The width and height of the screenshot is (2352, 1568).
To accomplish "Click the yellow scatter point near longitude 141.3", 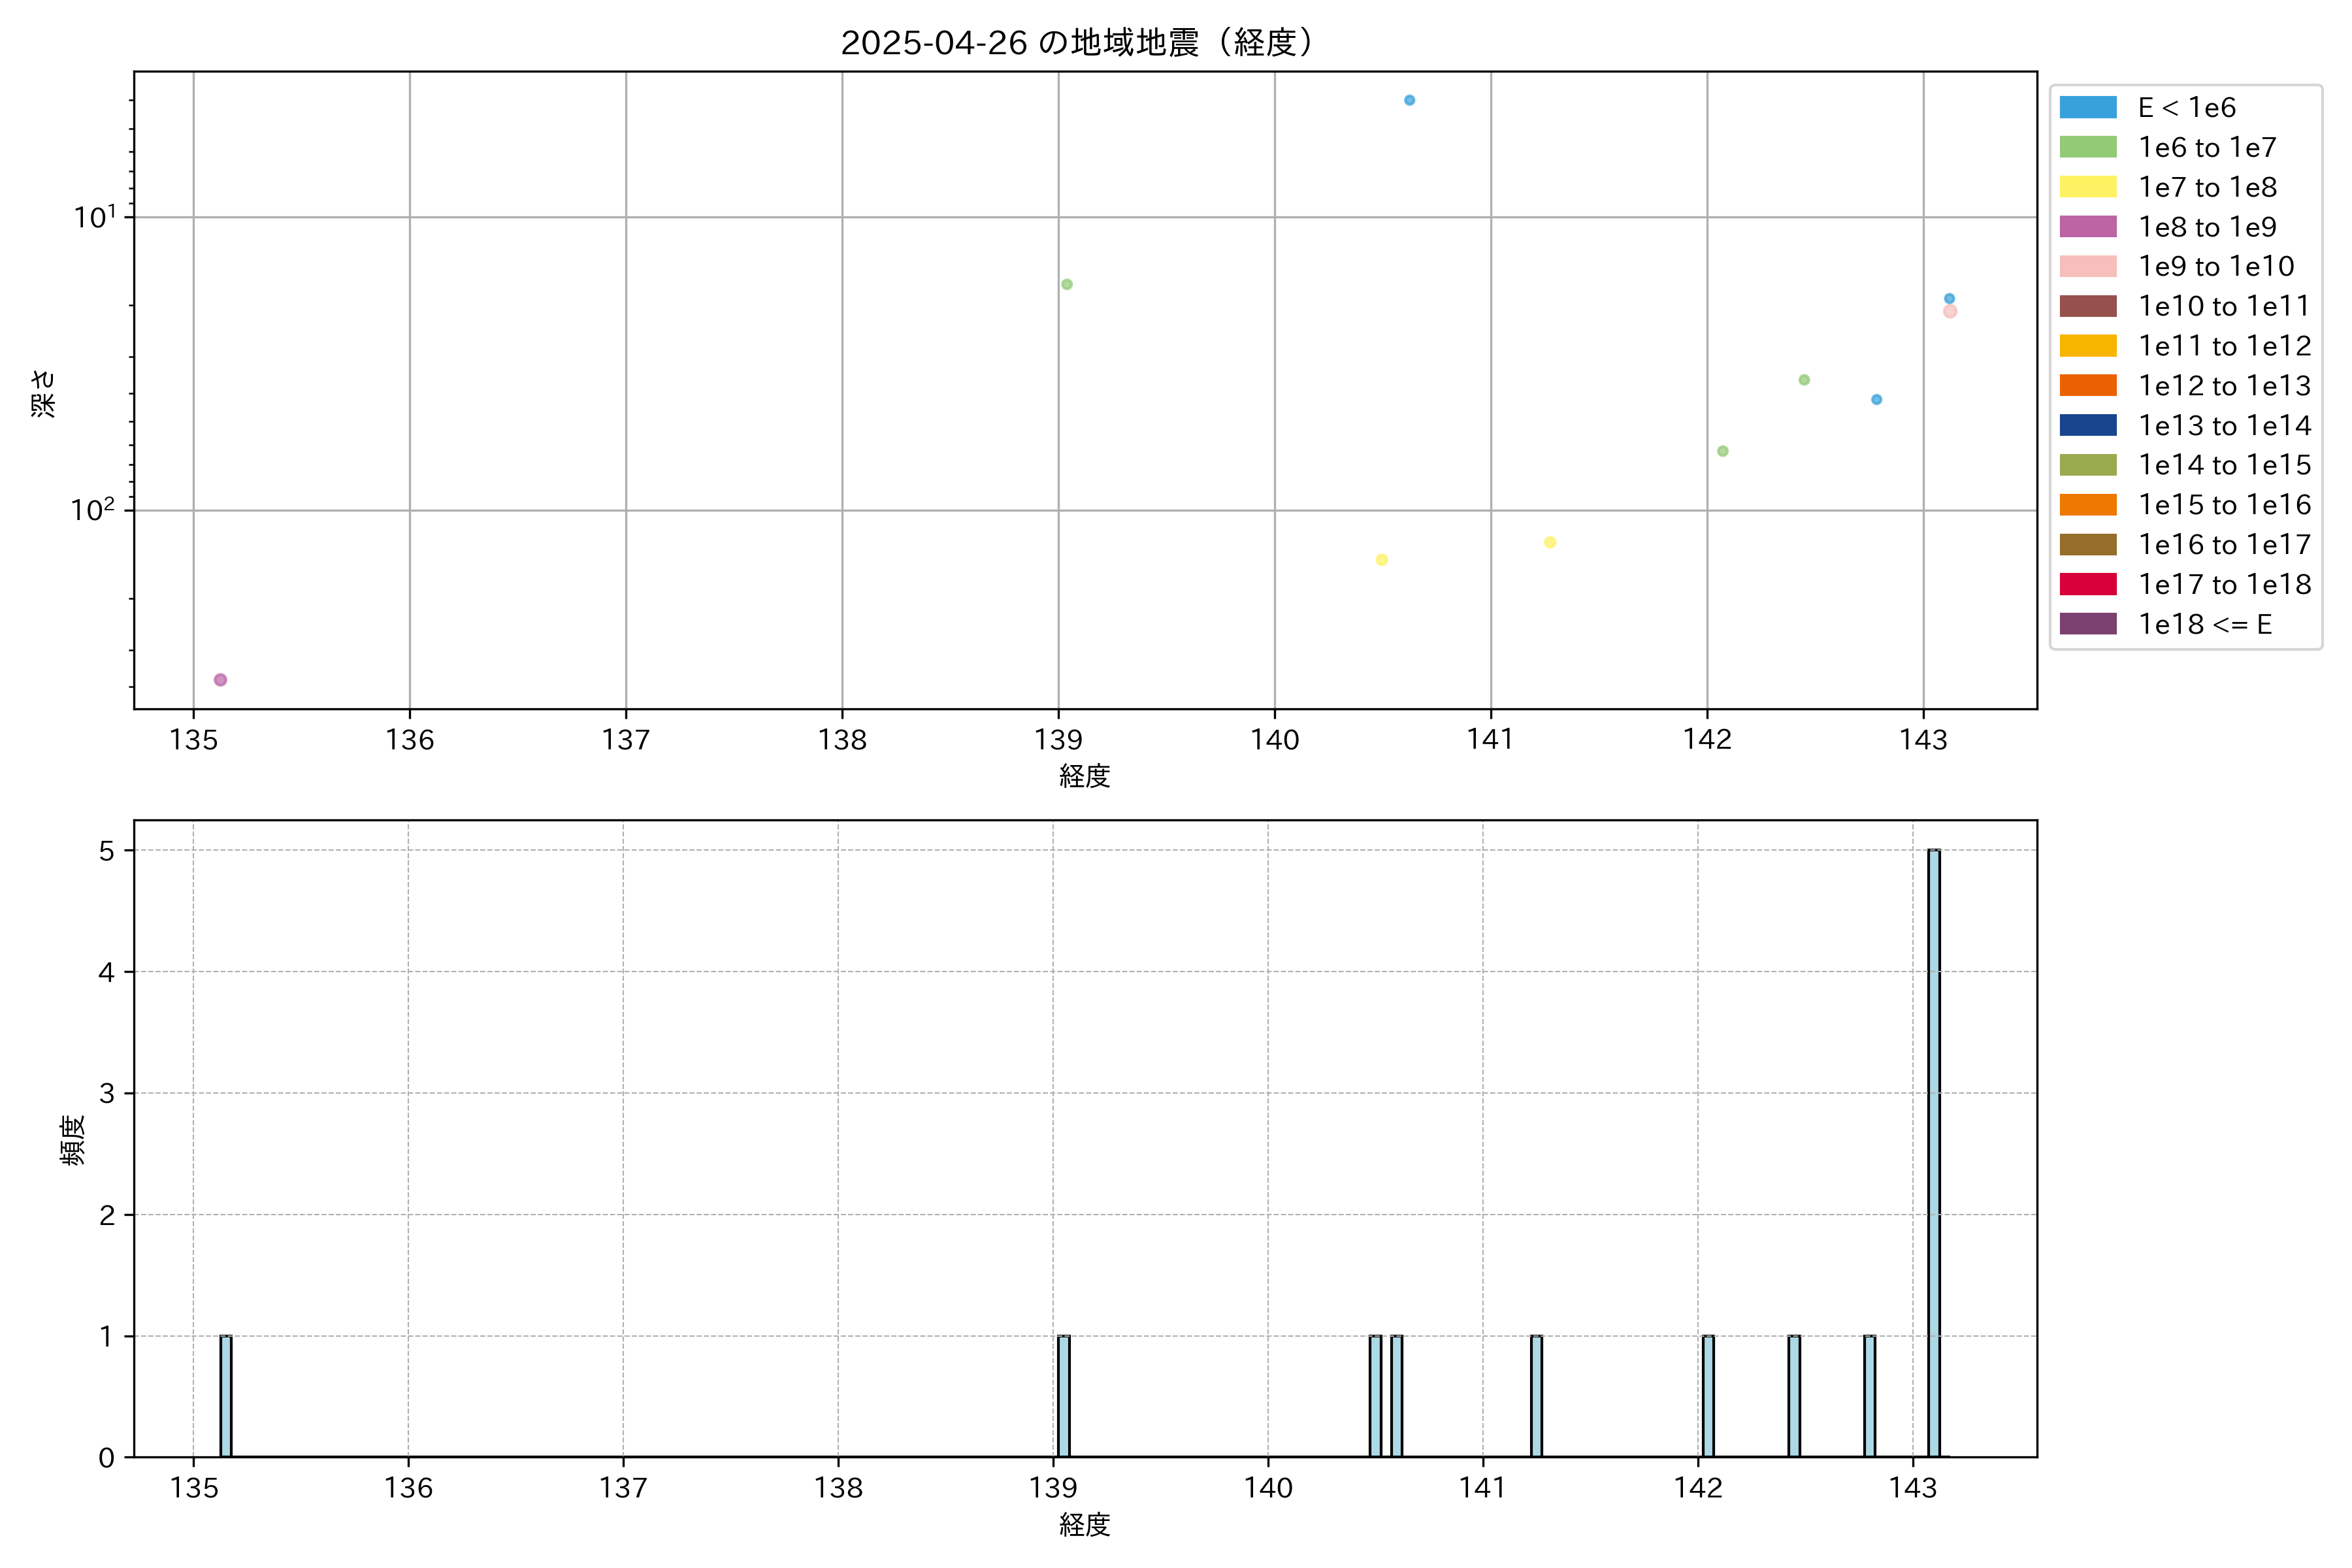I will click(1549, 542).
